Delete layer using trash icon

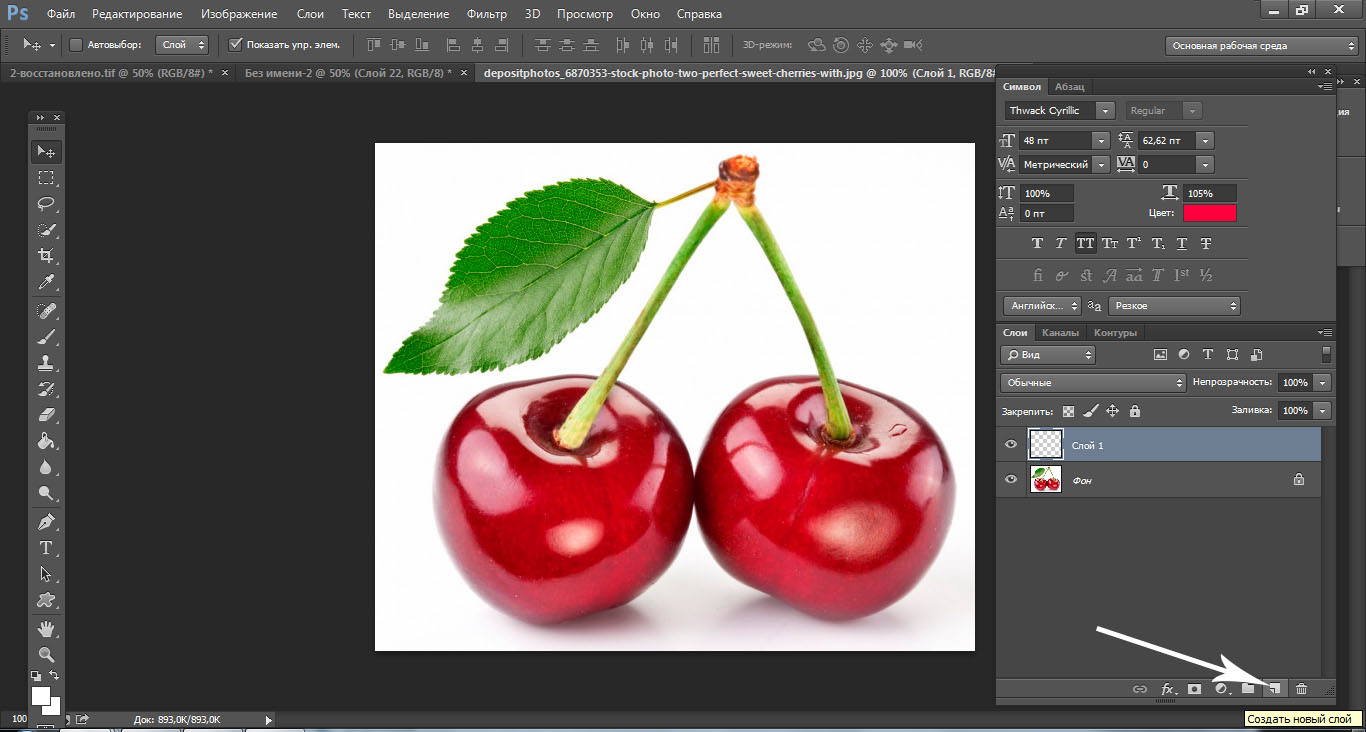[x=1301, y=689]
